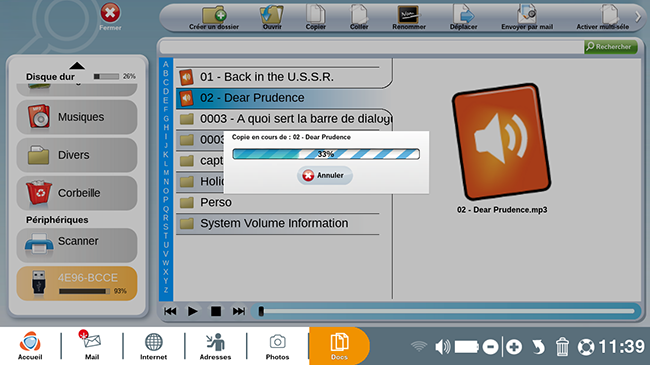The image size is (650, 365).
Task: Switch to the Internet tab
Action: [153, 346]
